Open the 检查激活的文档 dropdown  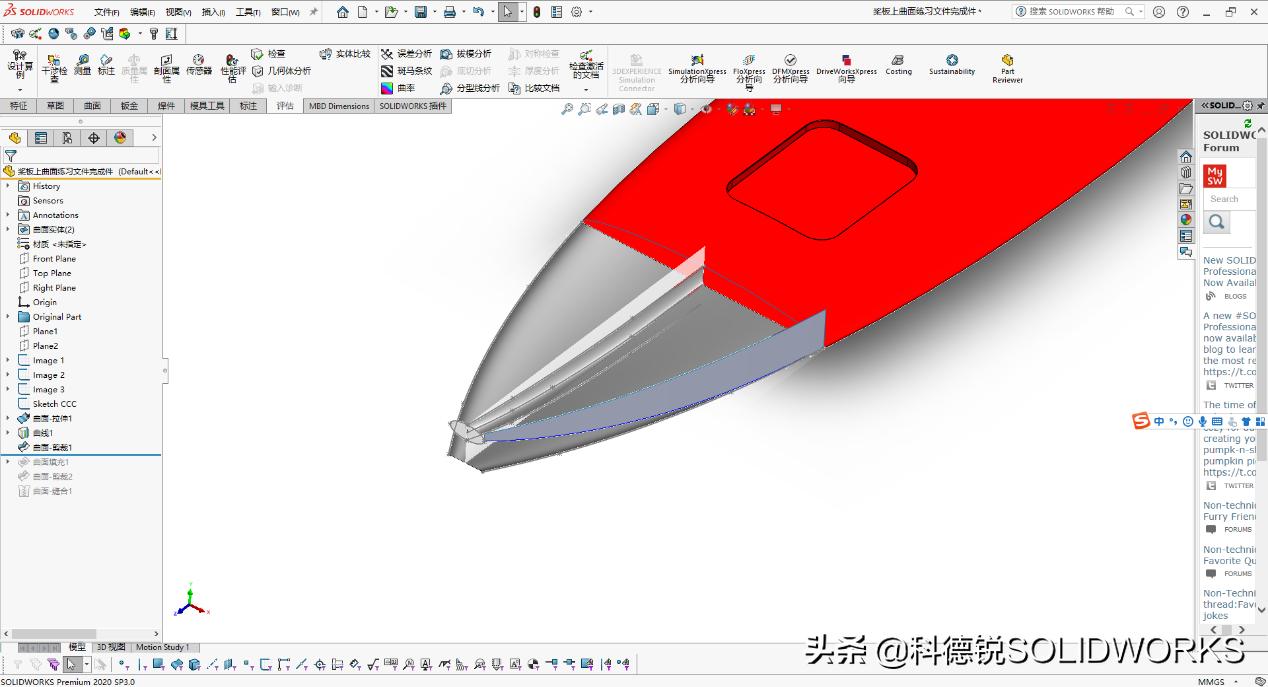pos(586,90)
